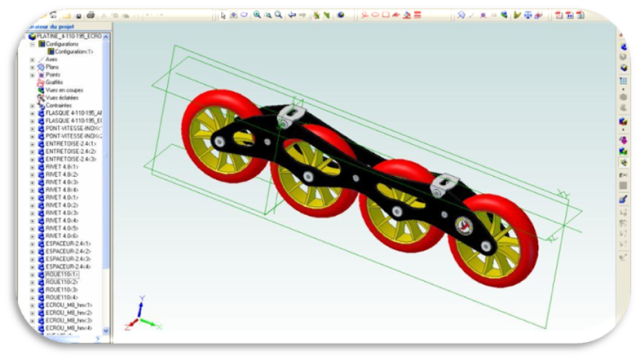The height and width of the screenshot is (360, 640).
Task: Click the front red wheel of the skate model
Action: coord(494,241)
